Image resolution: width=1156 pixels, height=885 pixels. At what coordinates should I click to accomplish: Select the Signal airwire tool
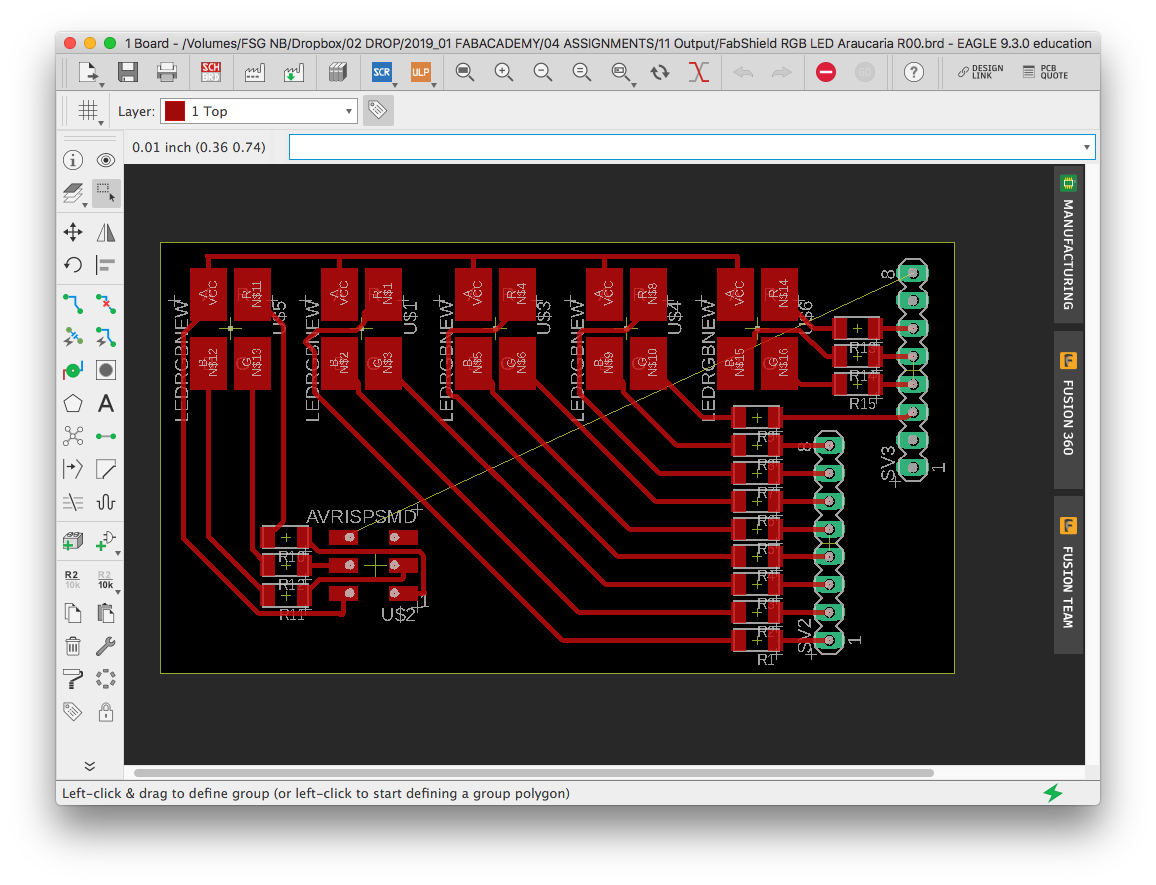coord(105,436)
